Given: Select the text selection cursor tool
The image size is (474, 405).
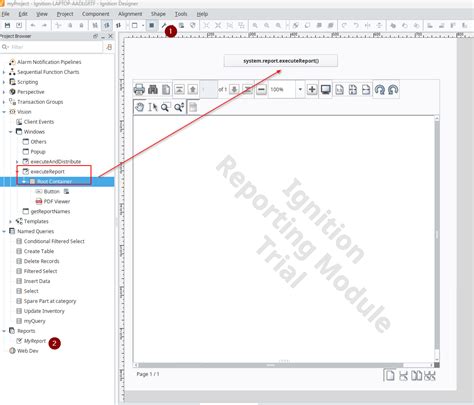Looking at the screenshot, I should pos(153,107).
